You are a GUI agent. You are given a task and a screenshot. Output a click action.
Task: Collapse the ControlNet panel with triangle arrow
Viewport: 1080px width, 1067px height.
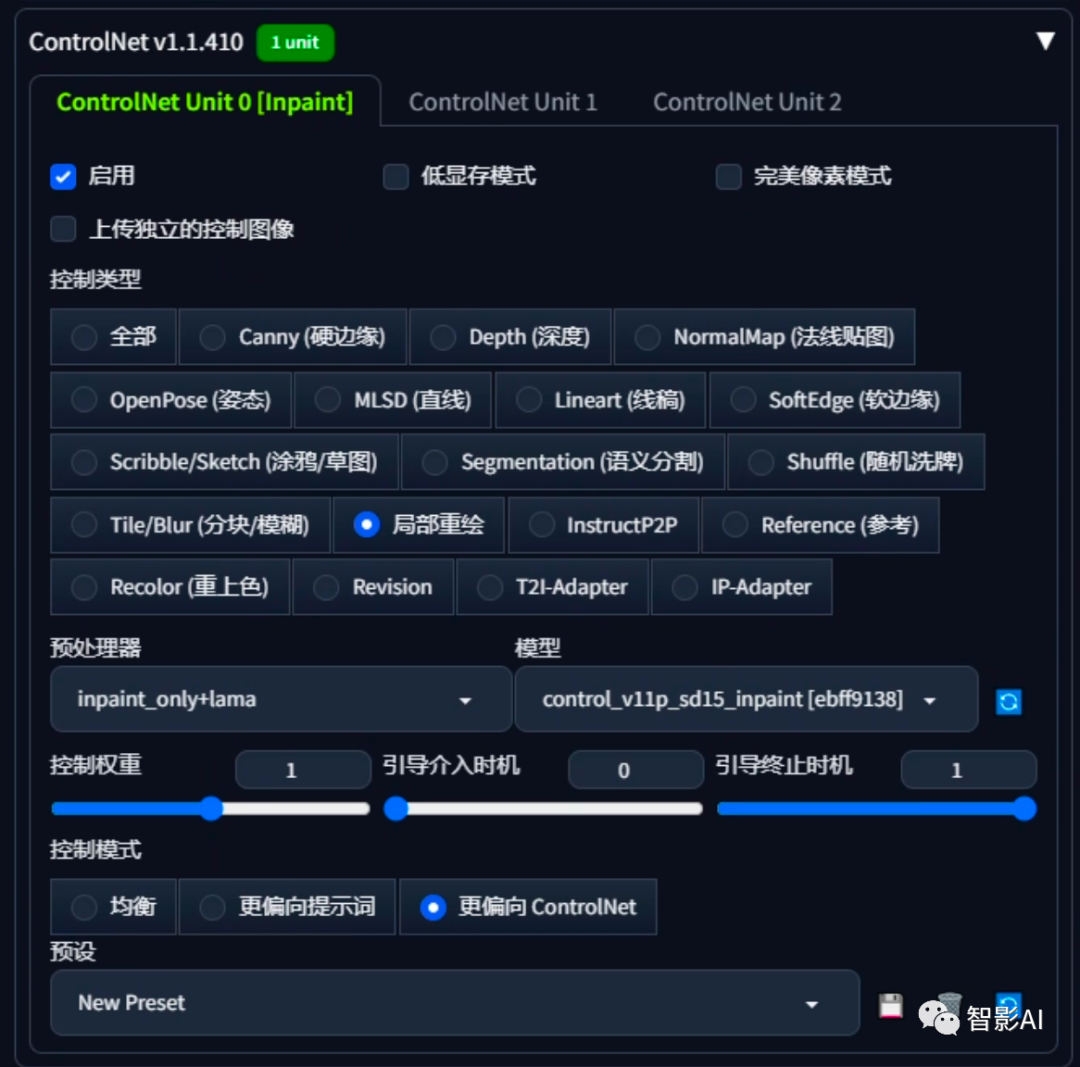coord(1045,41)
